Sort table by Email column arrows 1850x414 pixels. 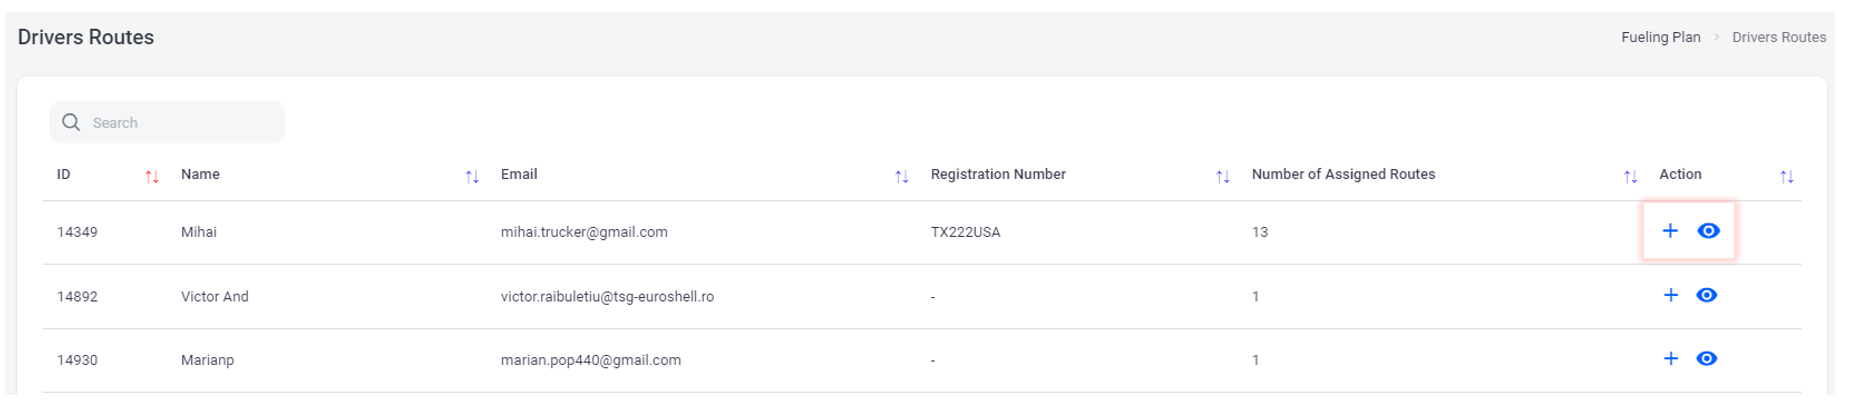pos(901,177)
